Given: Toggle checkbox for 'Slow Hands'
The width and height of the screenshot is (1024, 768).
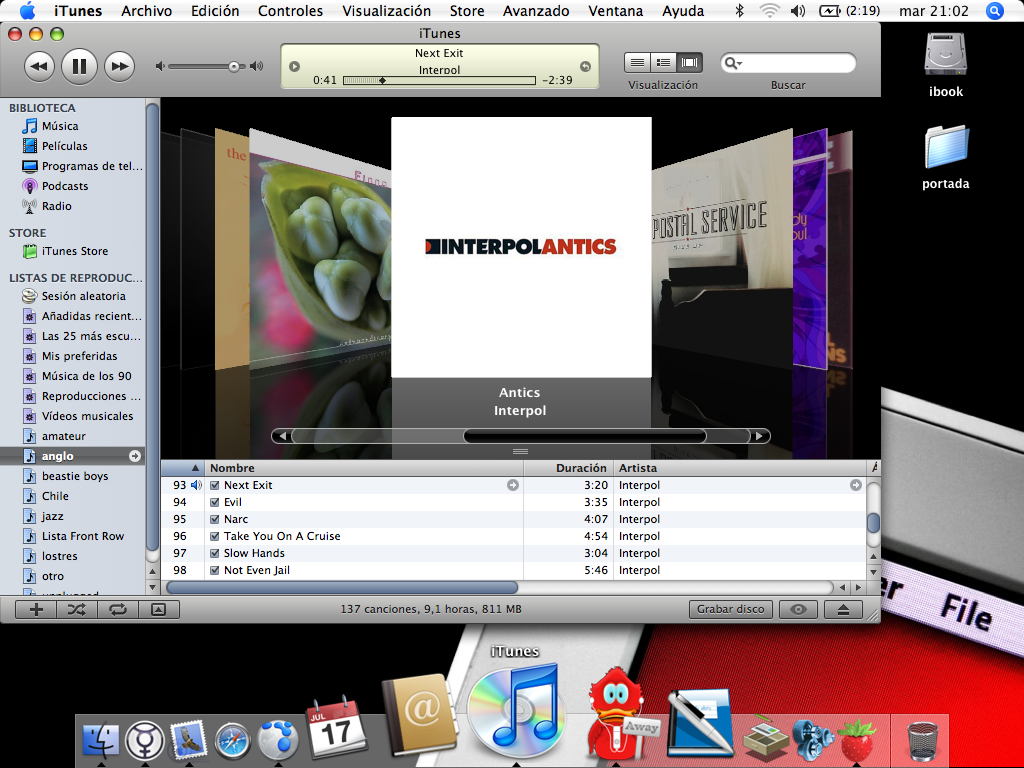Looking at the screenshot, I should [x=215, y=554].
